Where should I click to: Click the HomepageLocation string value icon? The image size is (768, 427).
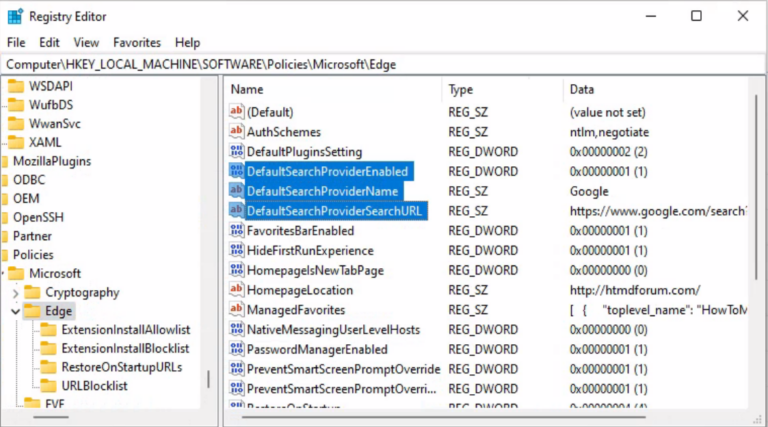[x=236, y=290]
